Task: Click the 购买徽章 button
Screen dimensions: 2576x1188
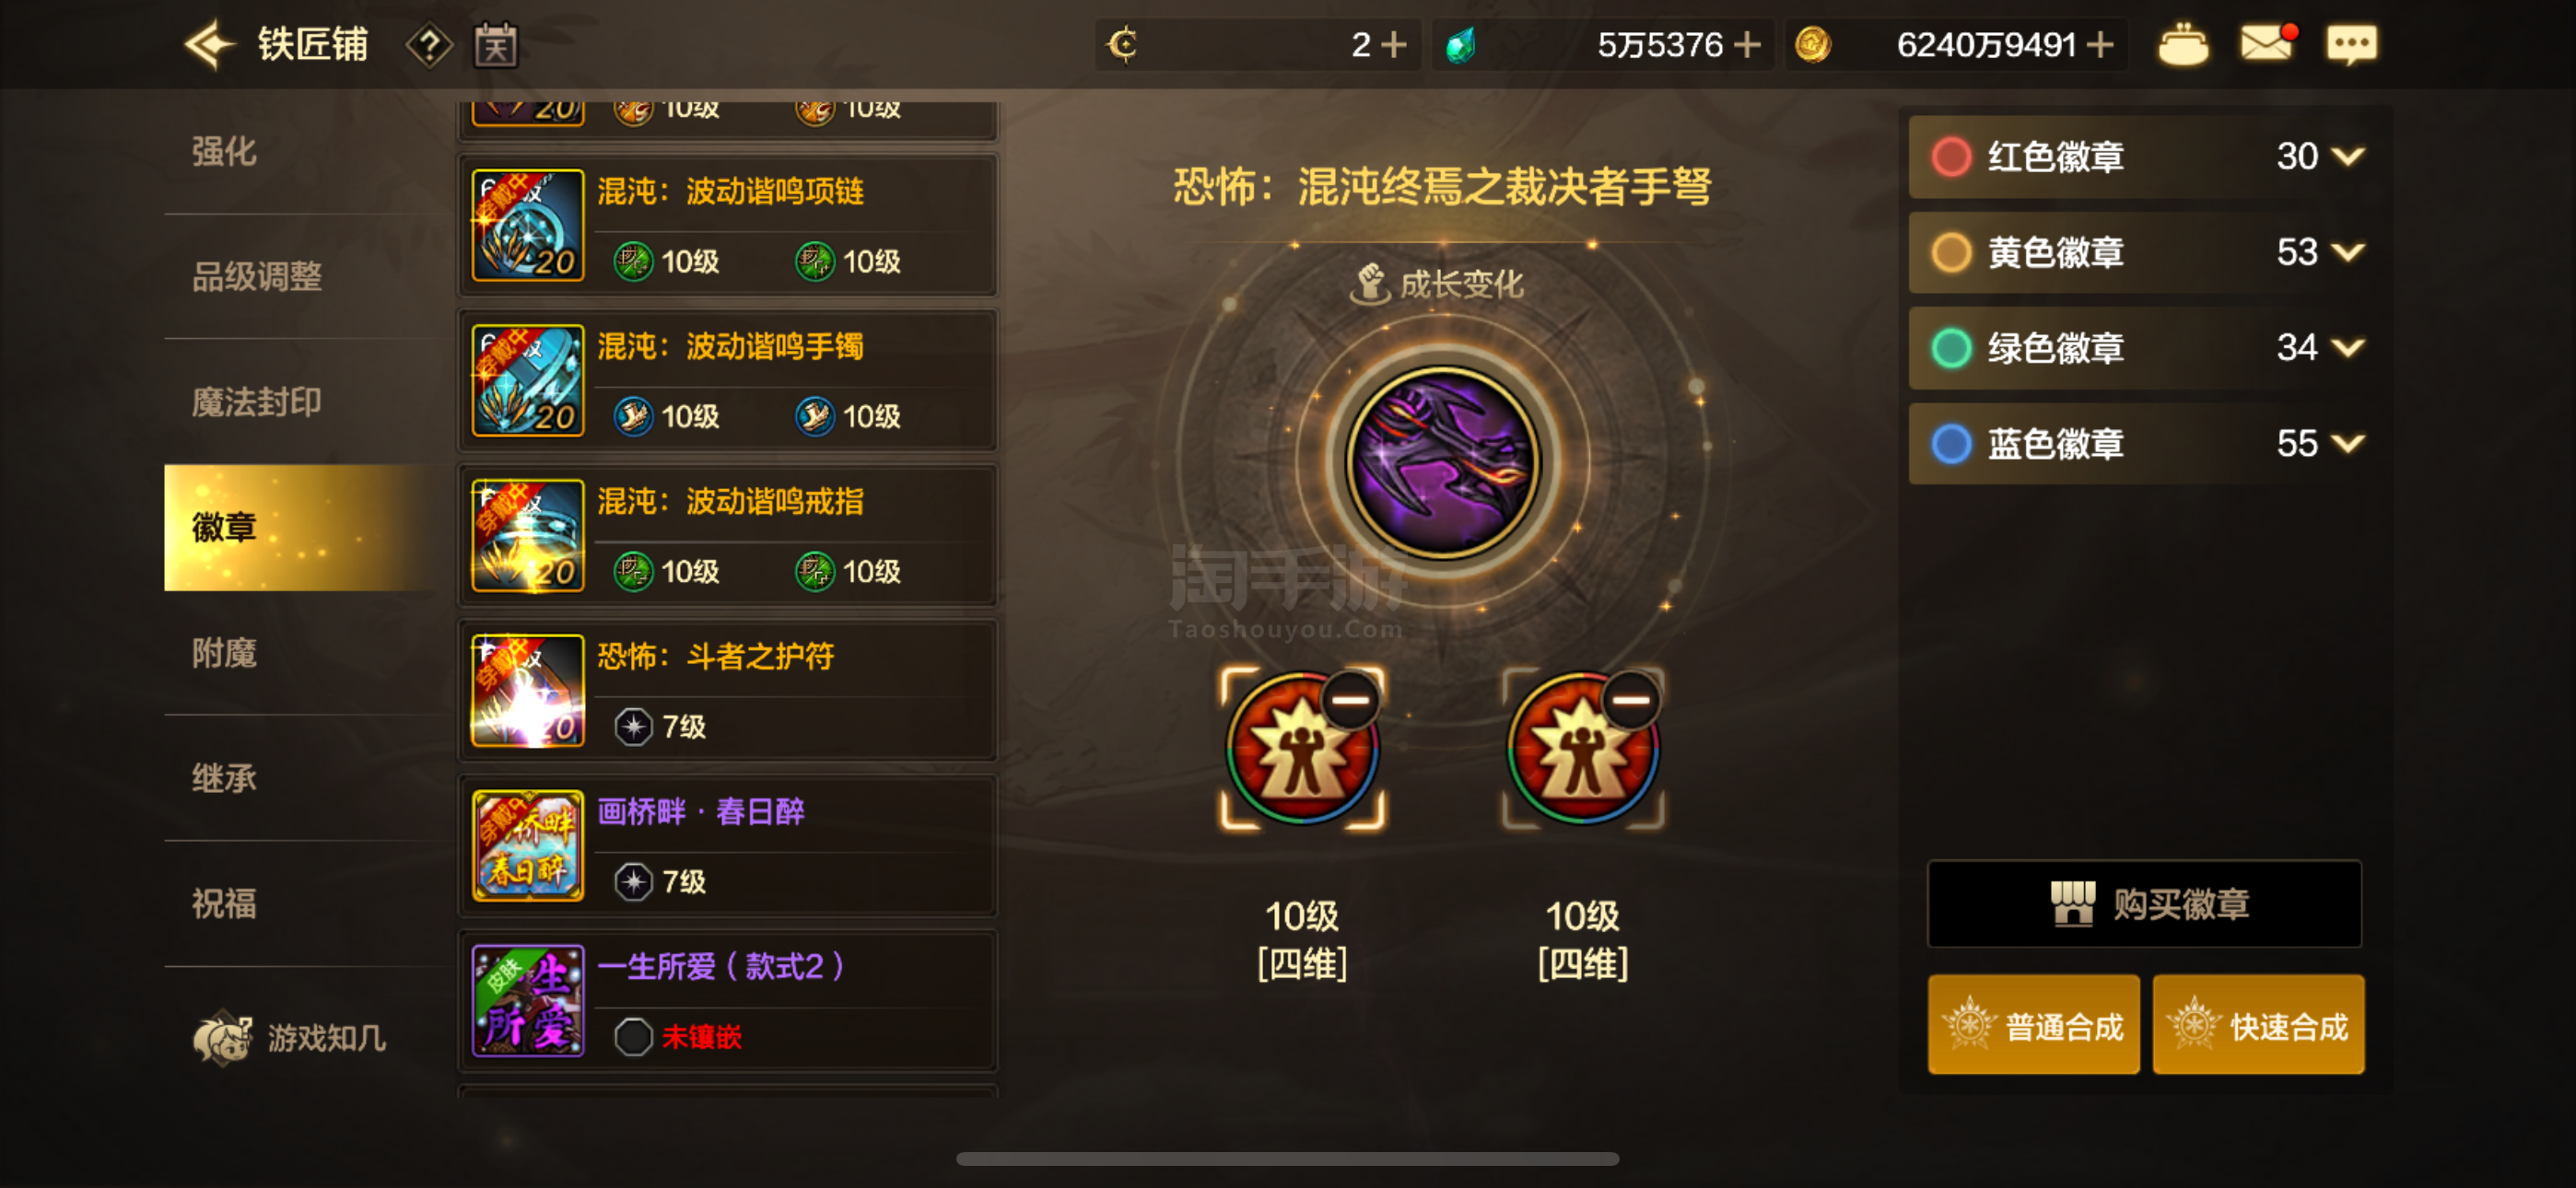Action: click(2145, 904)
